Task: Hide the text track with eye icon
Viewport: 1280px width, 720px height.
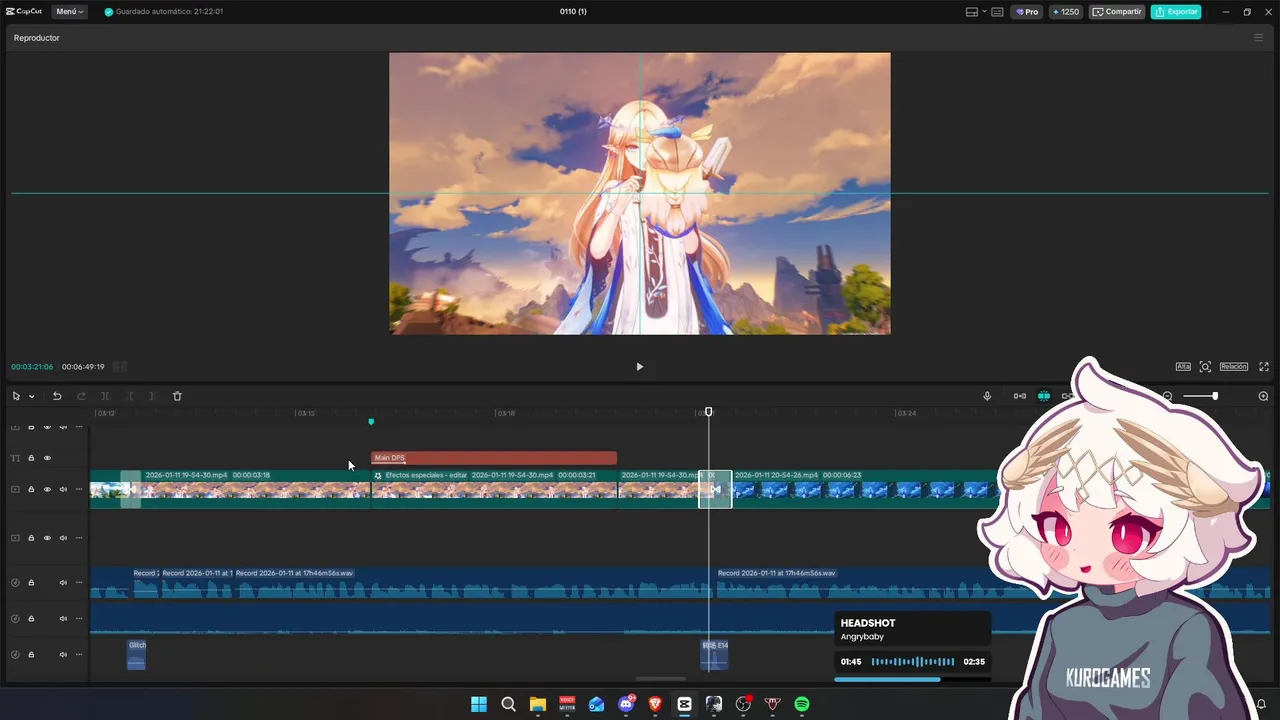Action: tap(47, 458)
